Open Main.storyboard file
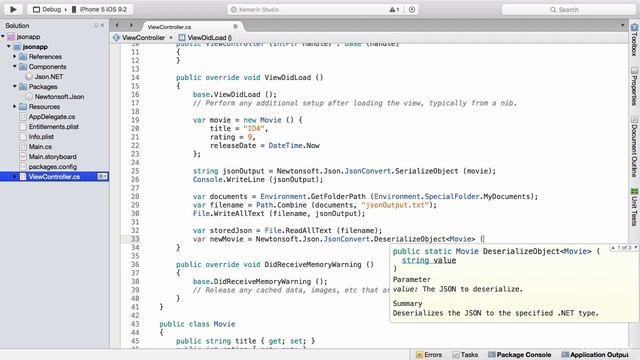Screen dimensions: 640x360 (52, 156)
